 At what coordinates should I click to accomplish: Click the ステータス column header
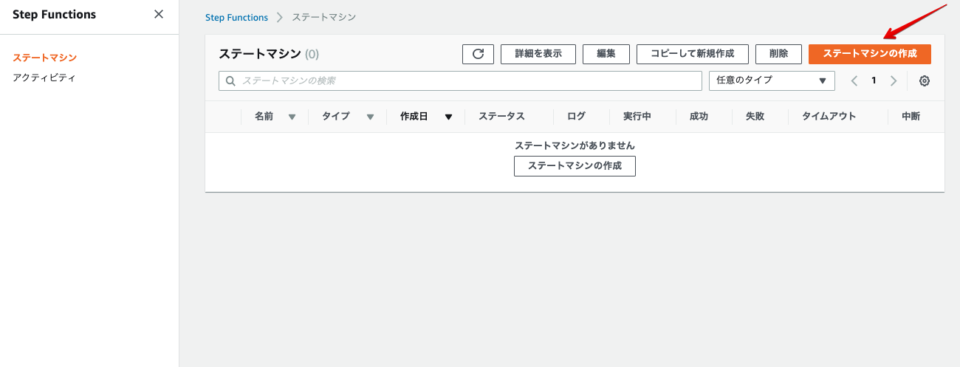(x=501, y=117)
